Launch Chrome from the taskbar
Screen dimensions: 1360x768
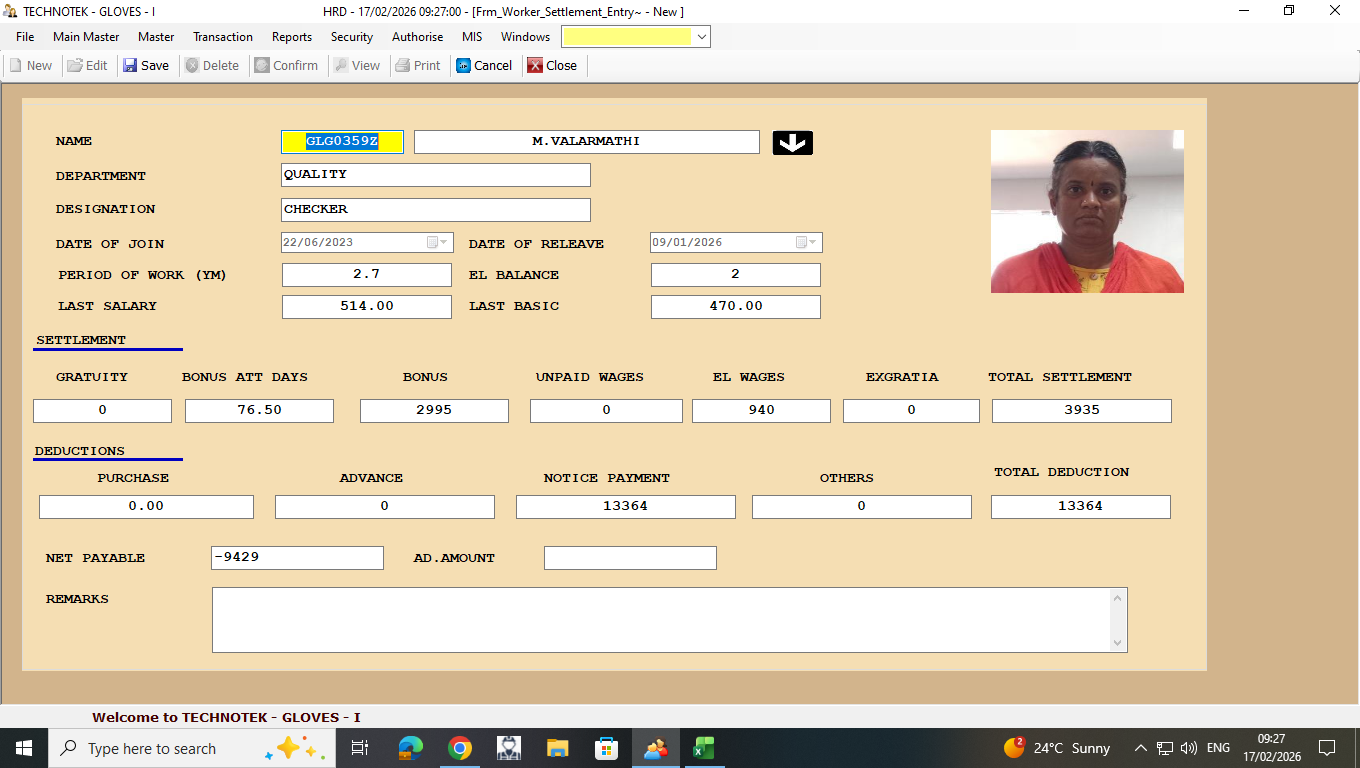click(x=460, y=748)
